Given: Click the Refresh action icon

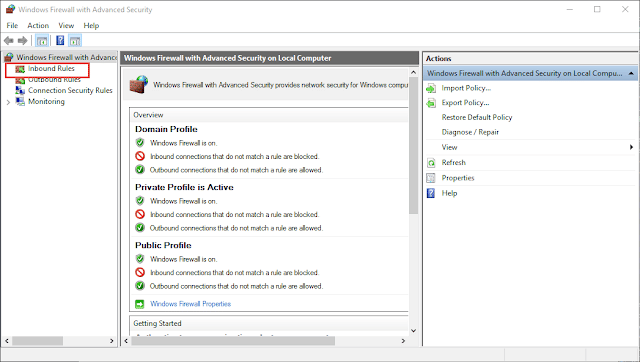Looking at the screenshot, I should (431, 163).
